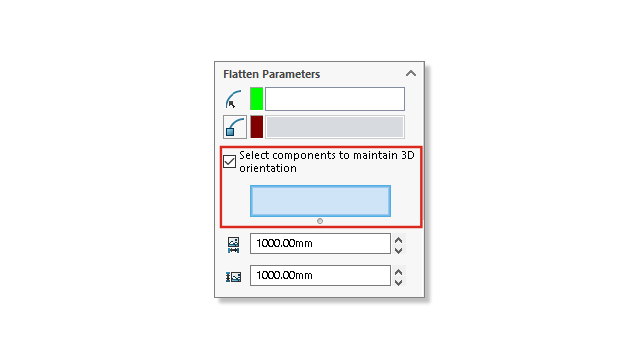Collapse the Flatten Parameters section
Viewport: 640px width, 360px height.
point(411,73)
